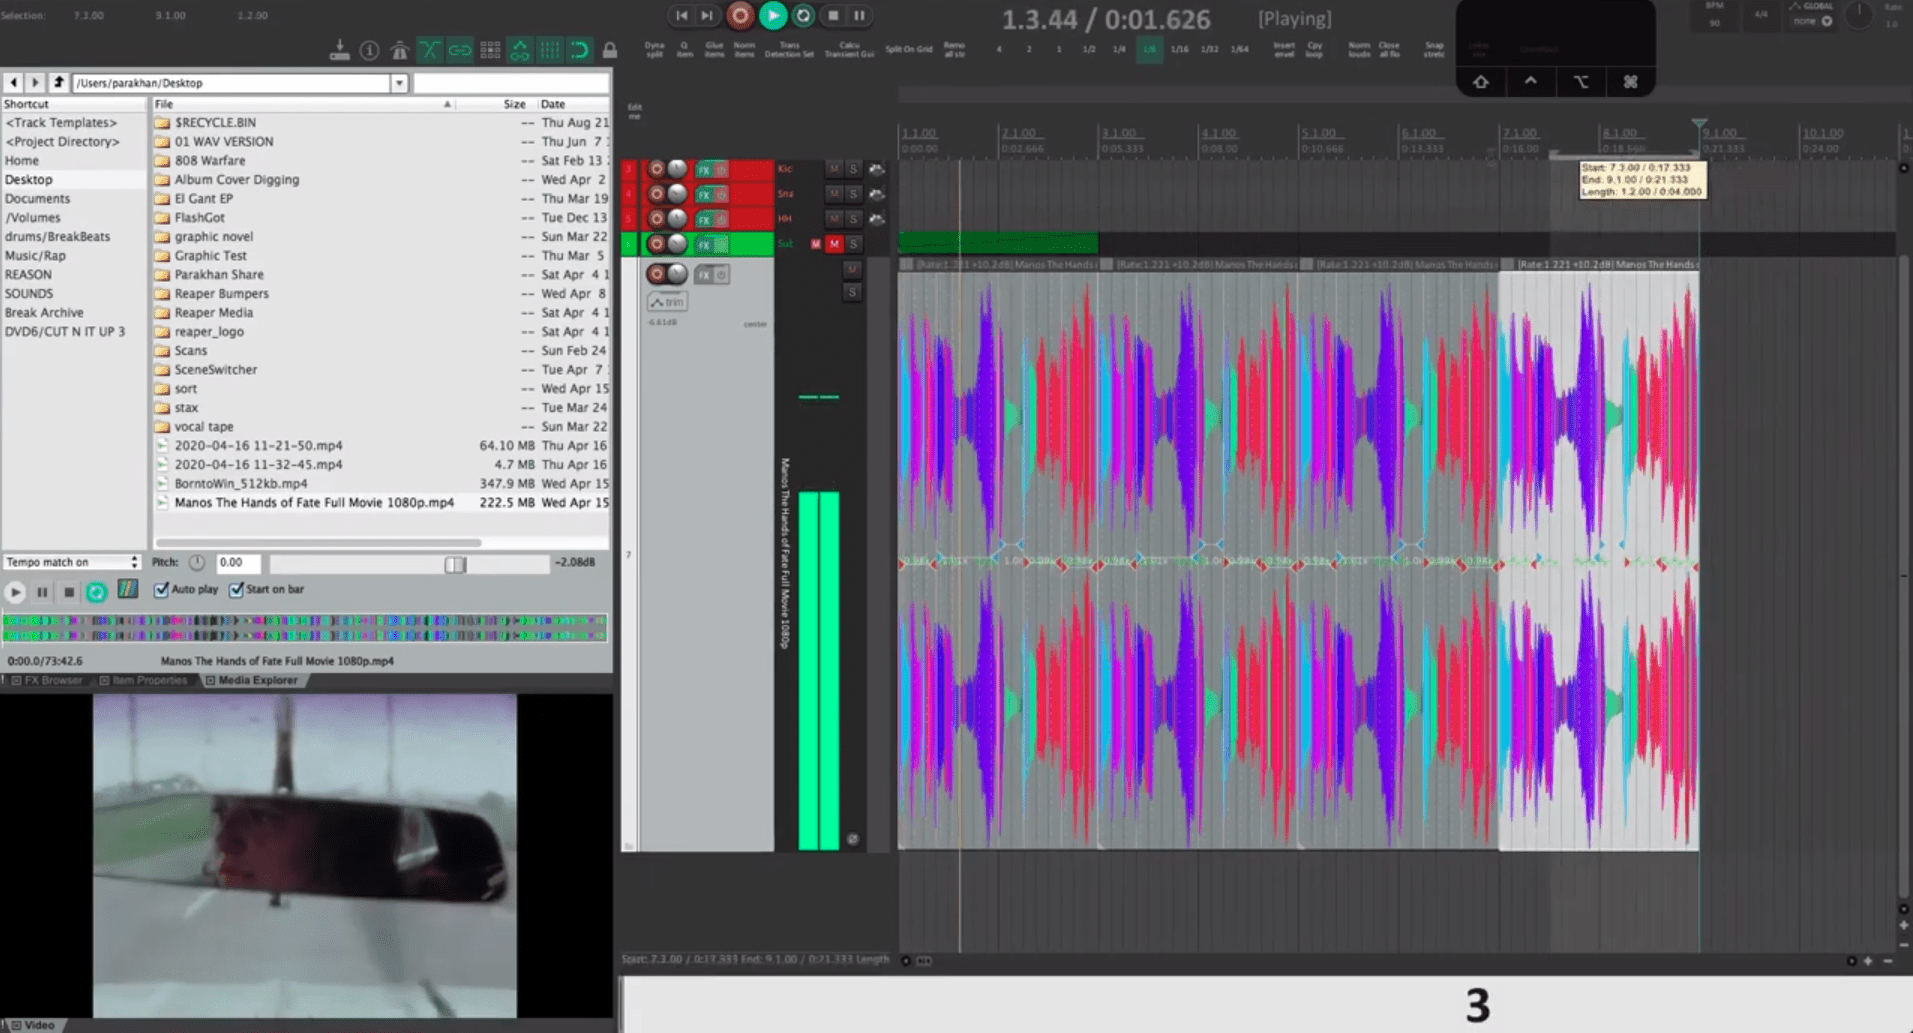The image size is (1913, 1033).
Task: Toggle the auto-crossfade icon in the toolbar
Action: [x=430, y=50]
